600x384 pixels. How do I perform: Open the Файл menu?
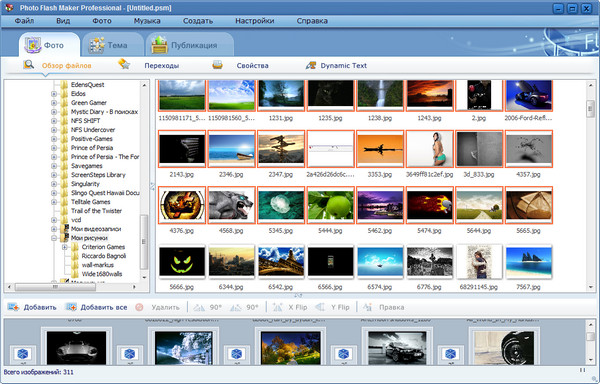(24, 21)
